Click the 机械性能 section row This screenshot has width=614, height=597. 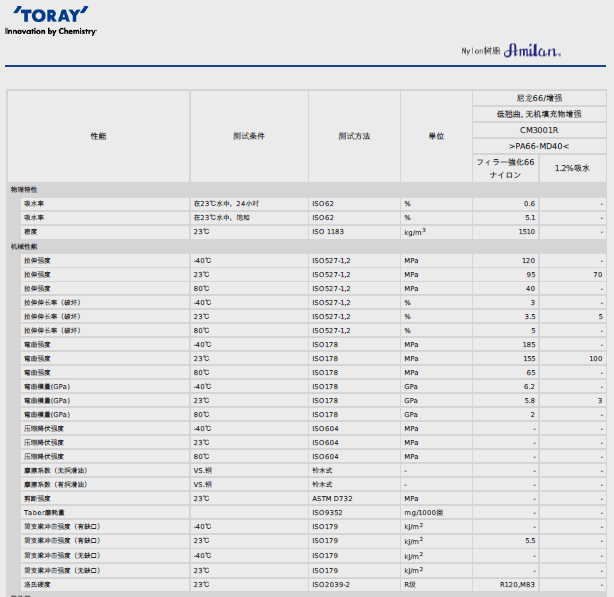click(24, 246)
